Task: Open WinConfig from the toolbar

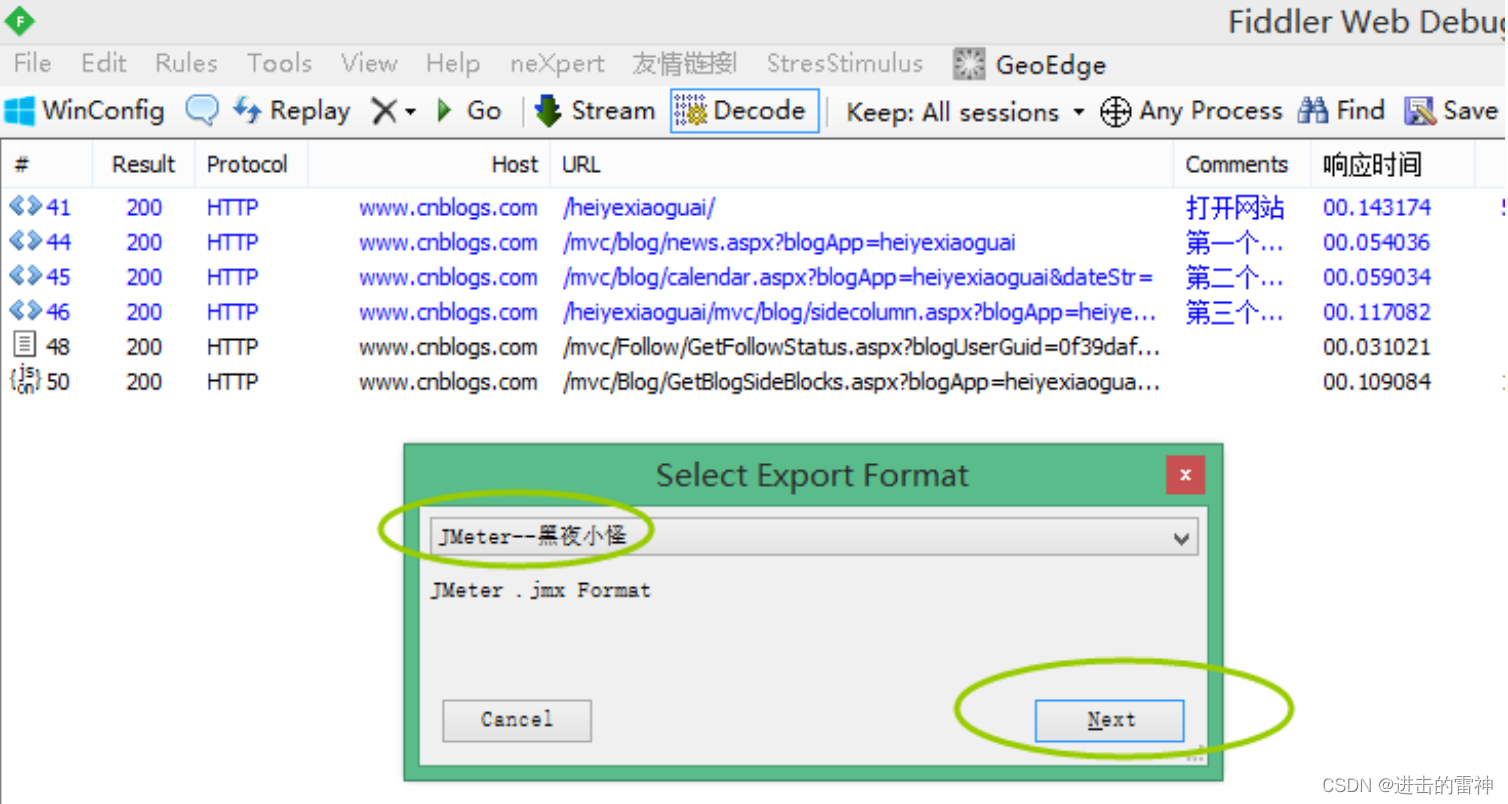Action: (85, 110)
